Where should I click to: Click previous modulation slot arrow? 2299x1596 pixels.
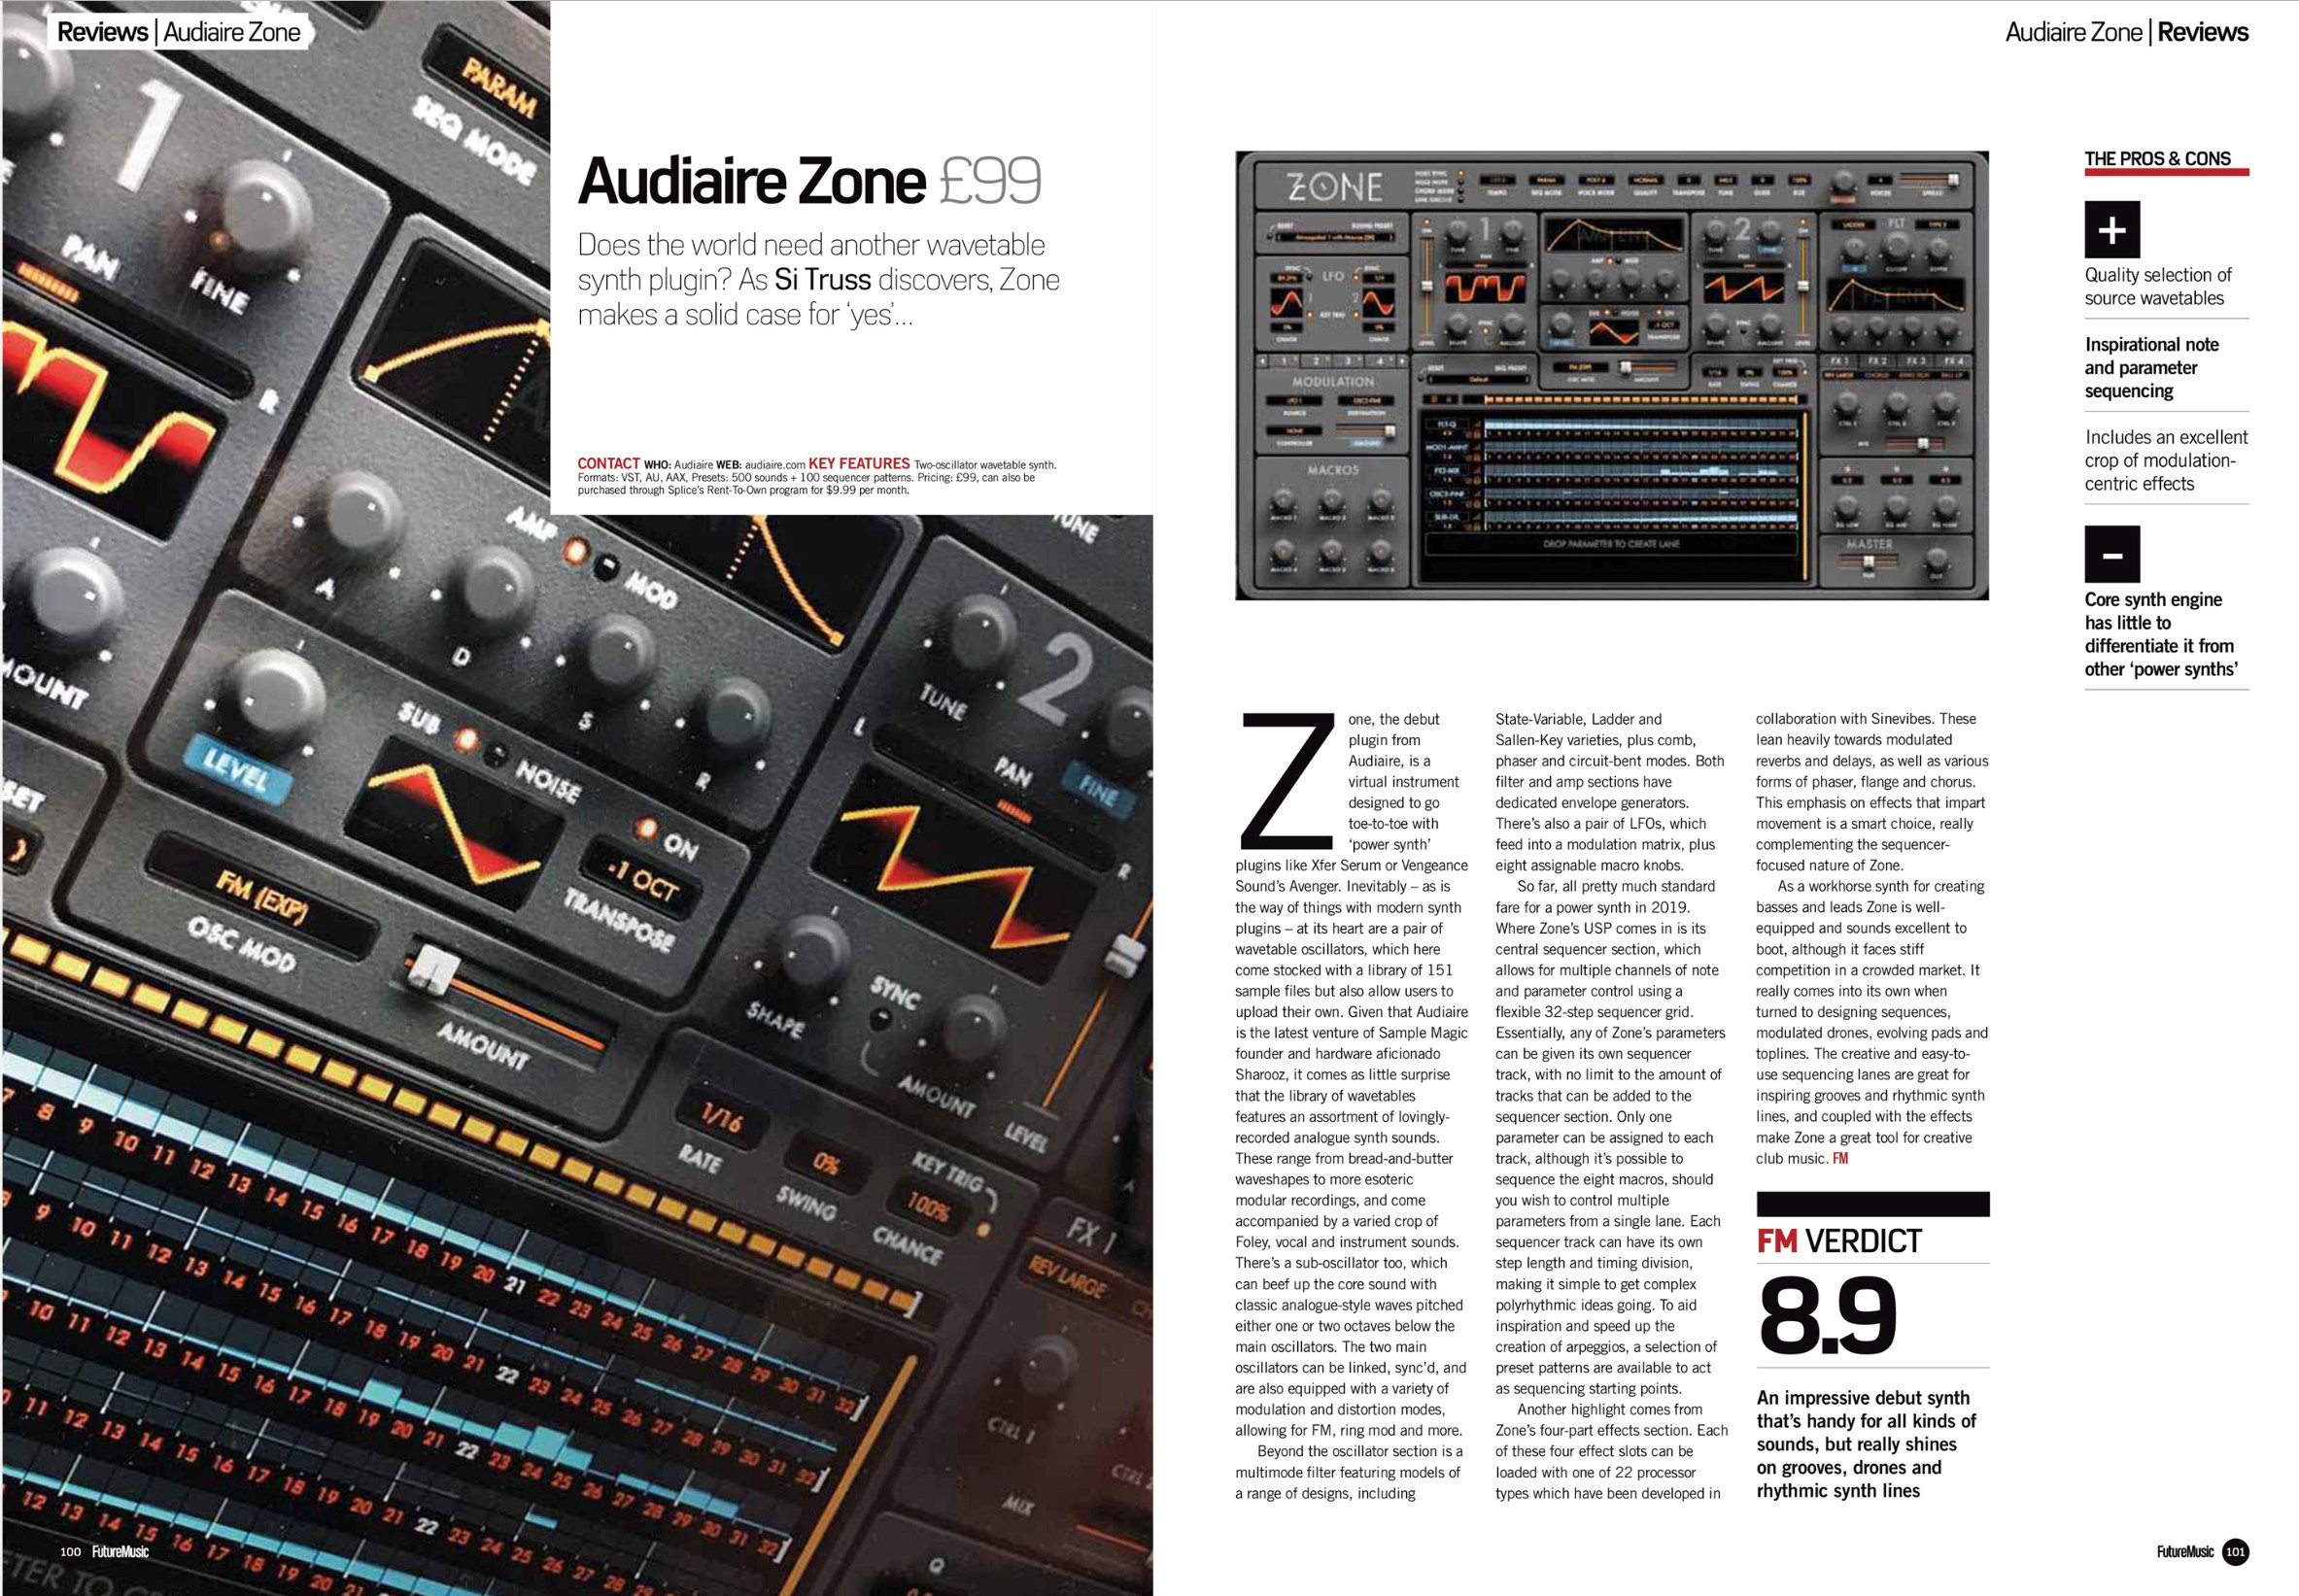[x=1262, y=362]
